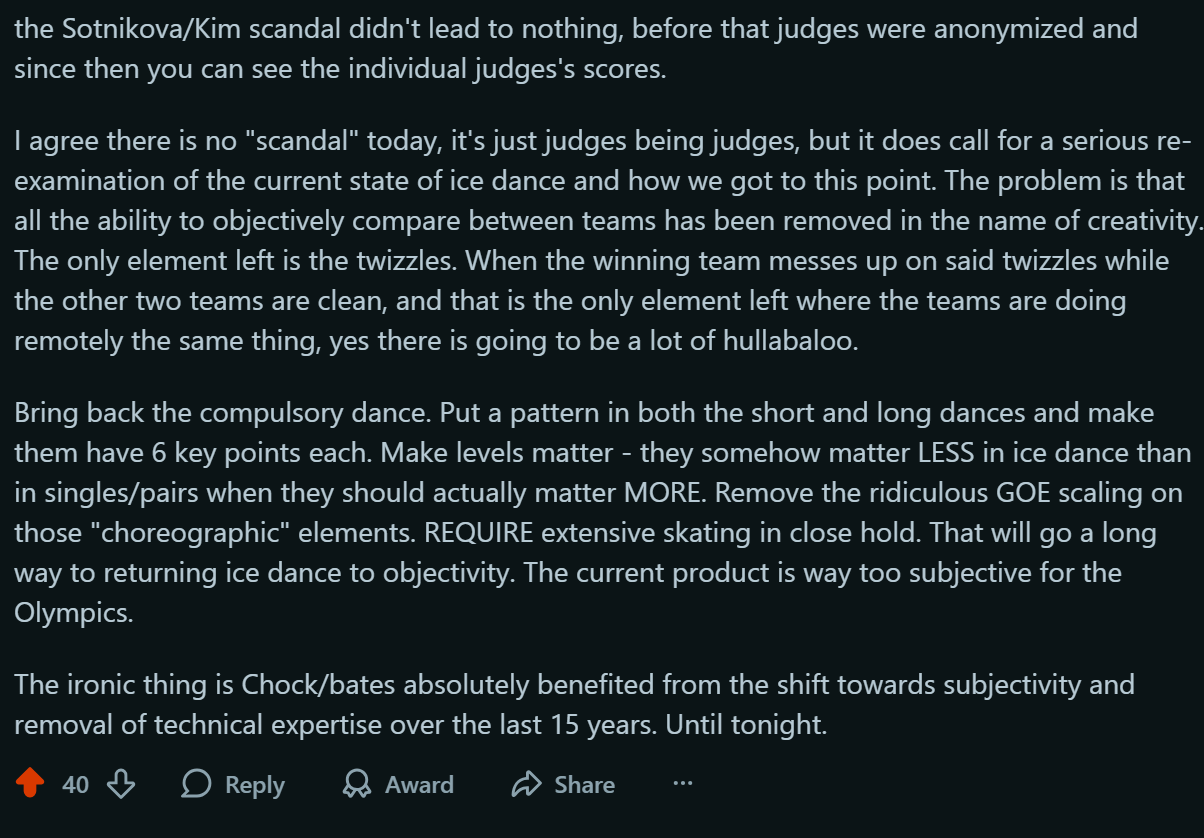
Task: Click the paragraph starting "the Sotnikova/Kim scandal"
Action: 575,49
